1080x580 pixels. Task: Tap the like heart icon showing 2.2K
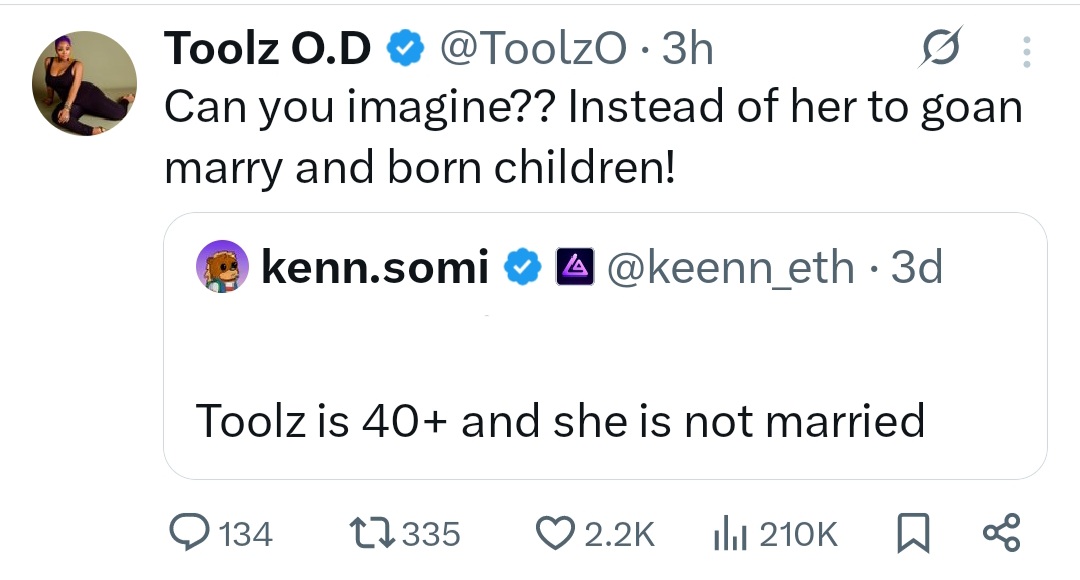555,533
